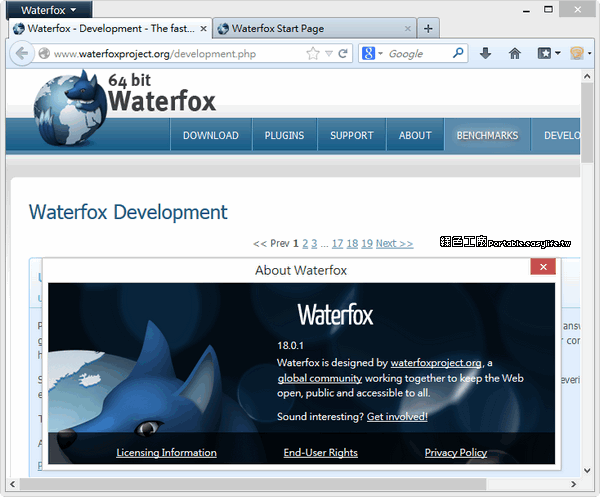This screenshot has width=600, height=497.
Task: Go to page 17 of pagination
Action: pyautogui.click(x=337, y=244)
